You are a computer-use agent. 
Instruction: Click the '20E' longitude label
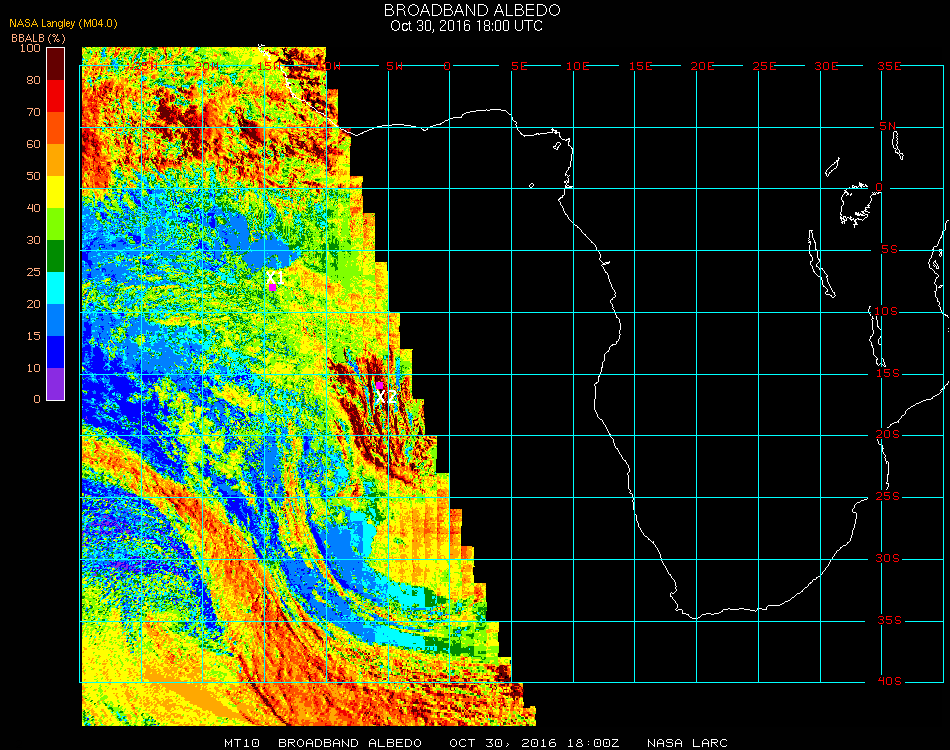pyautogui.click(x=703, y=66)
